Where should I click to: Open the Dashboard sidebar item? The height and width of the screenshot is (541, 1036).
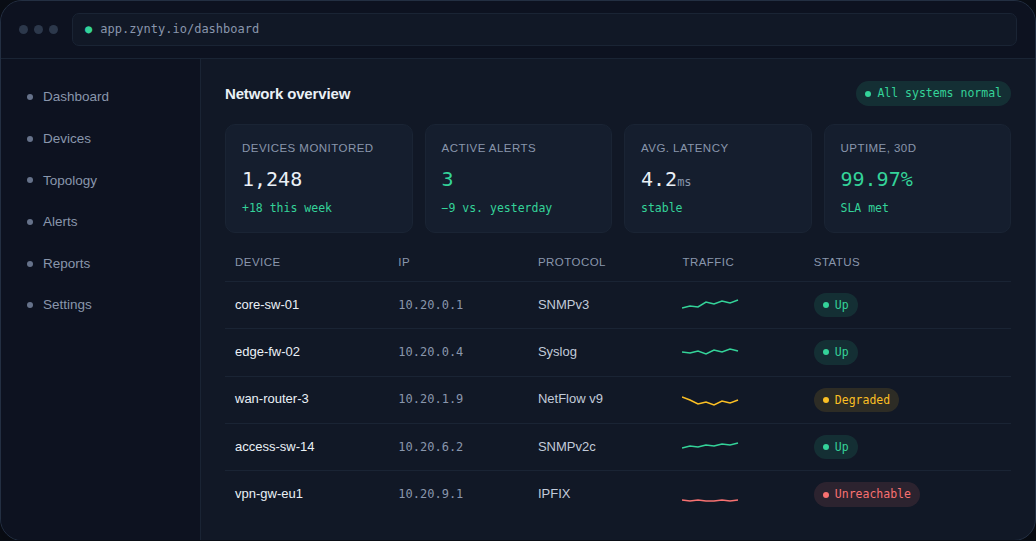67,96
